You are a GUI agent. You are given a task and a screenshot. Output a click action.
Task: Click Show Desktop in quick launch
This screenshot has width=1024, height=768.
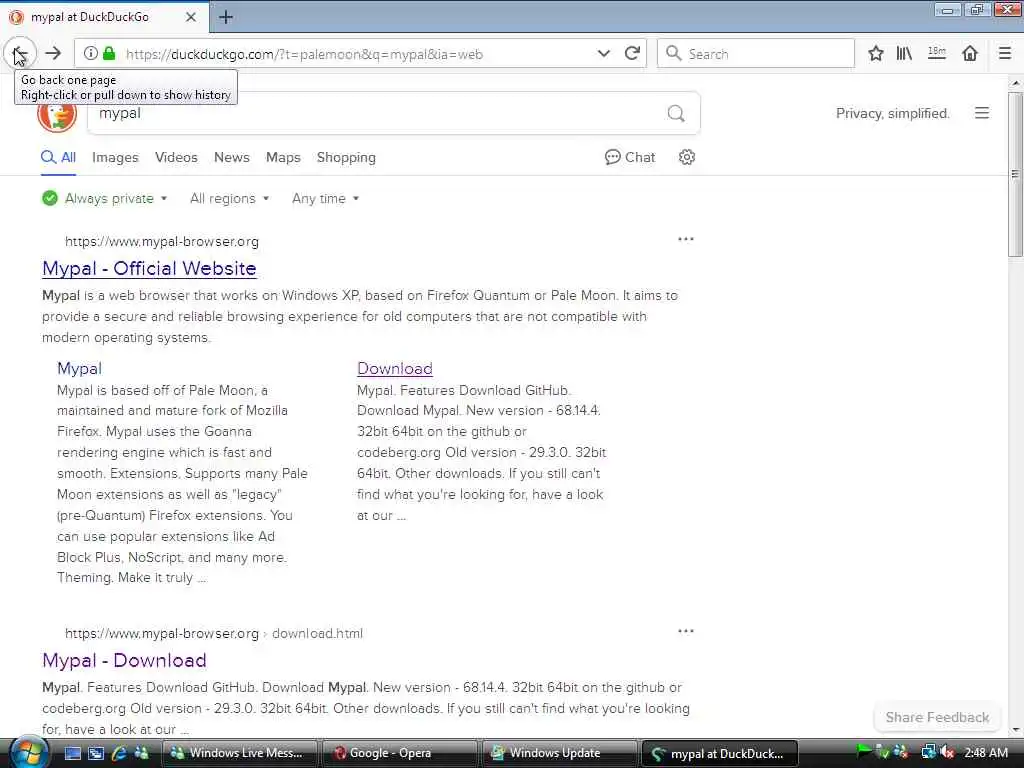click(x=72, y=753)
